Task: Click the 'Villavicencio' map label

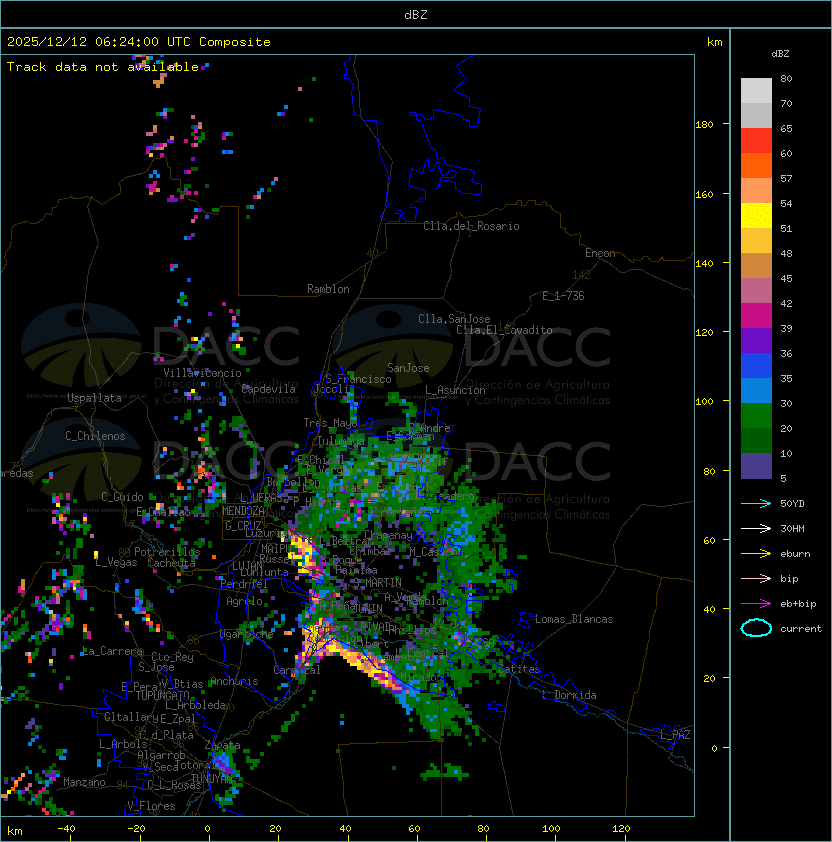Action: 202,373
